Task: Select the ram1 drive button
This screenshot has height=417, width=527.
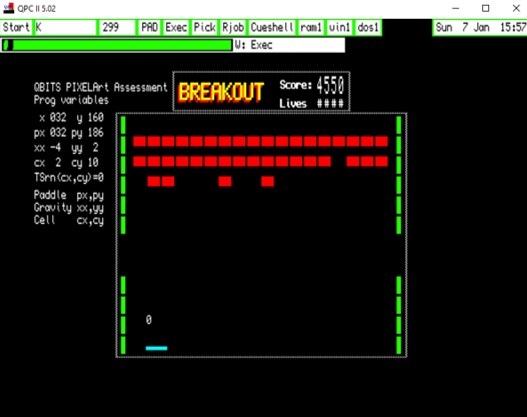Action: pyautogui.click(x=311, y=27)
